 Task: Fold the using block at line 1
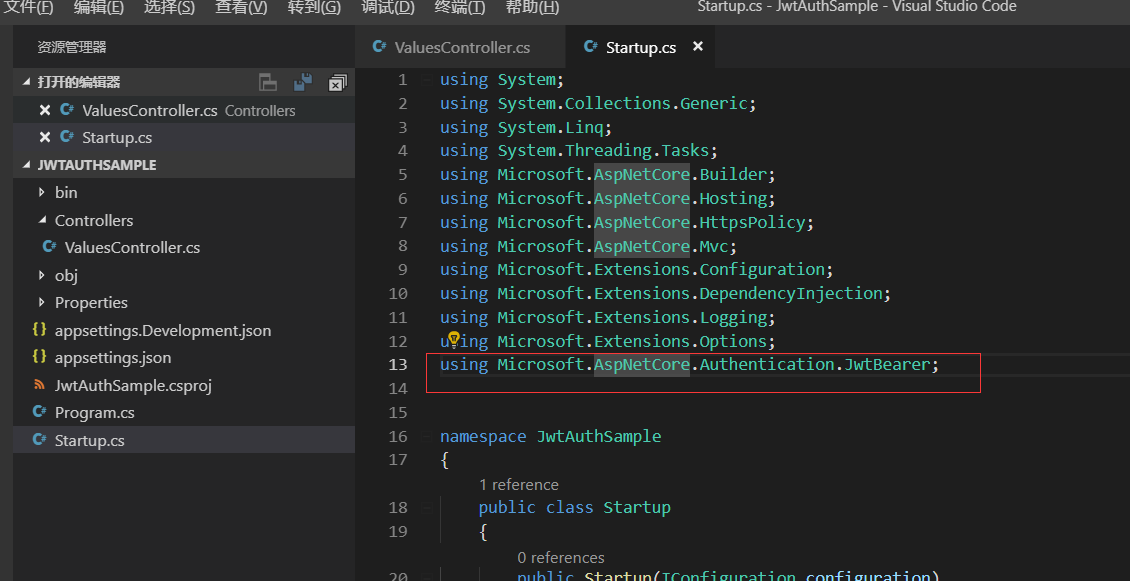[x=426, y=79]
